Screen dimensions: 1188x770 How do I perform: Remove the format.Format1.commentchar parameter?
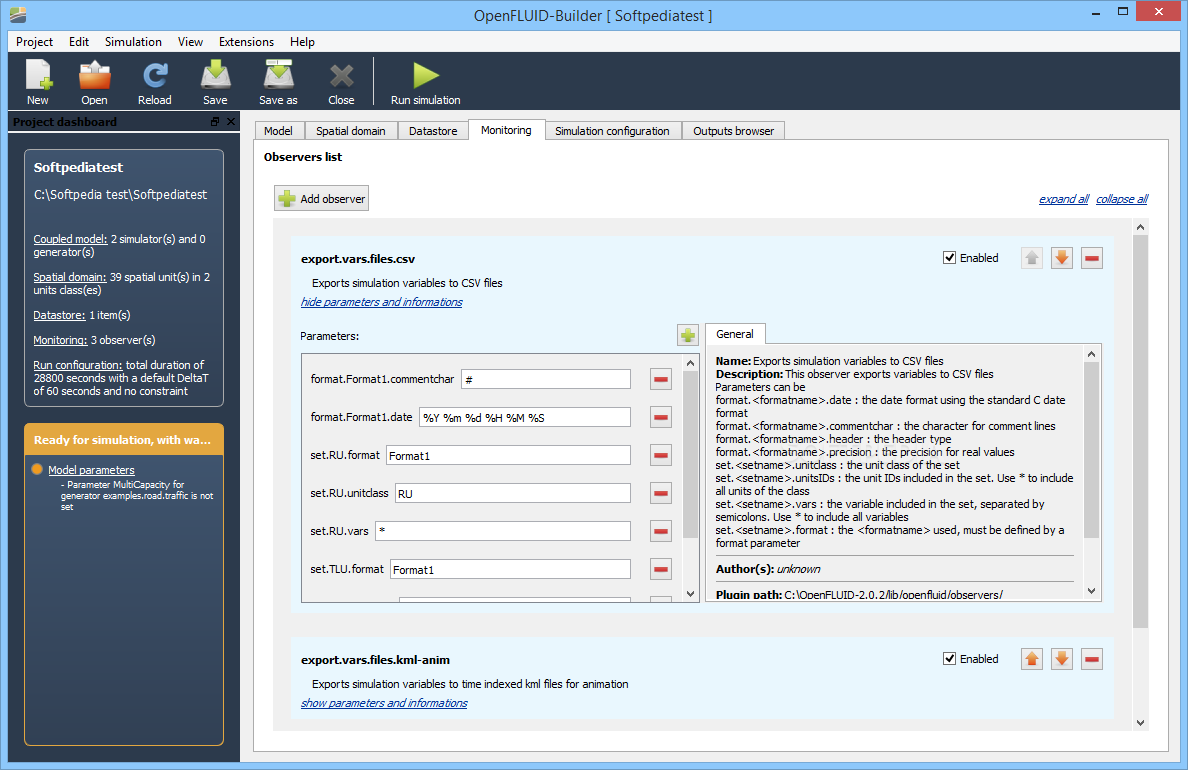[x=661, y=379]
